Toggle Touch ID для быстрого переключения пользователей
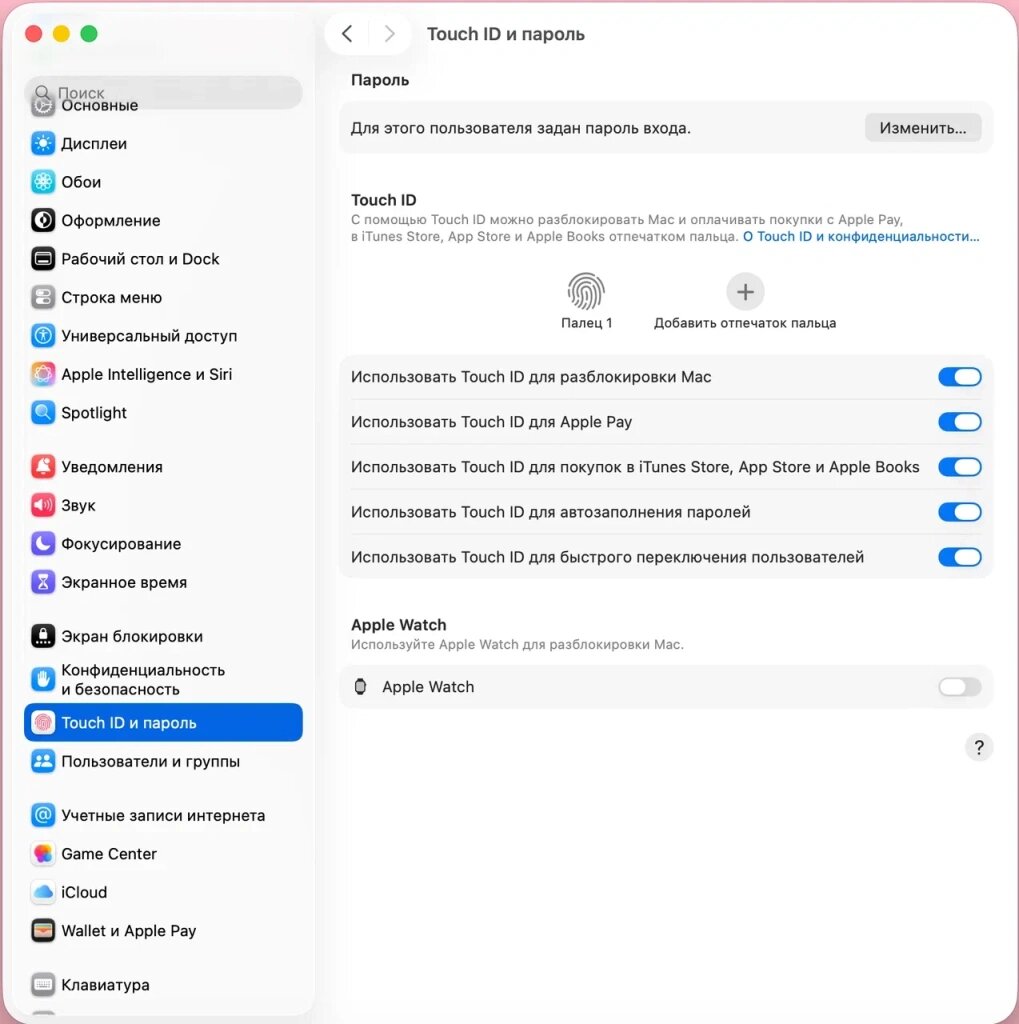The height and width of the screenshot is (1024, 1019). (x=960, y=557)
